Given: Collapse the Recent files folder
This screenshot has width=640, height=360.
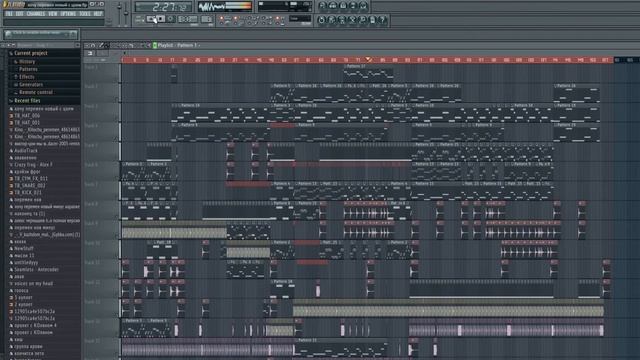Looking at the screenshot, I should click(x=27, y=100).
